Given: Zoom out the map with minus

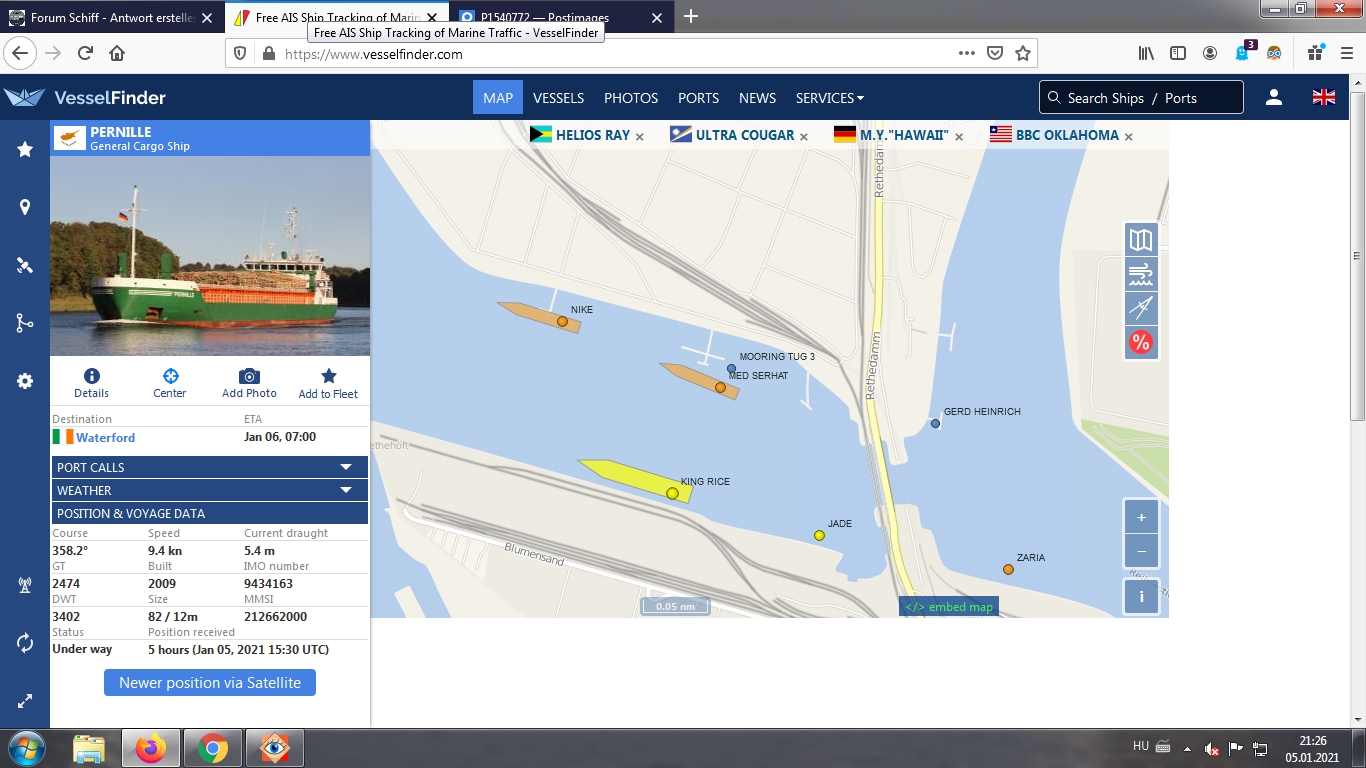Looking at the screenshot, I should [x=1141, y=551].
